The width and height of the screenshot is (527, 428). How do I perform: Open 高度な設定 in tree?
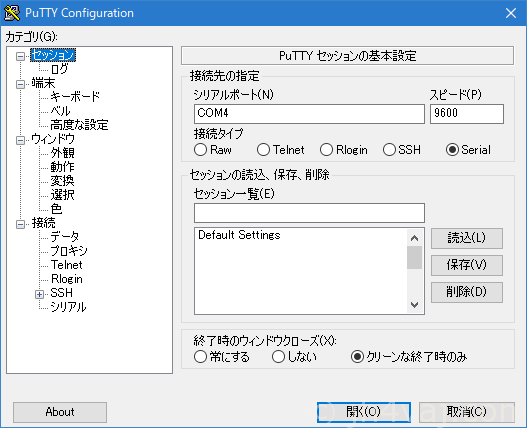click(x=79, y=125)
